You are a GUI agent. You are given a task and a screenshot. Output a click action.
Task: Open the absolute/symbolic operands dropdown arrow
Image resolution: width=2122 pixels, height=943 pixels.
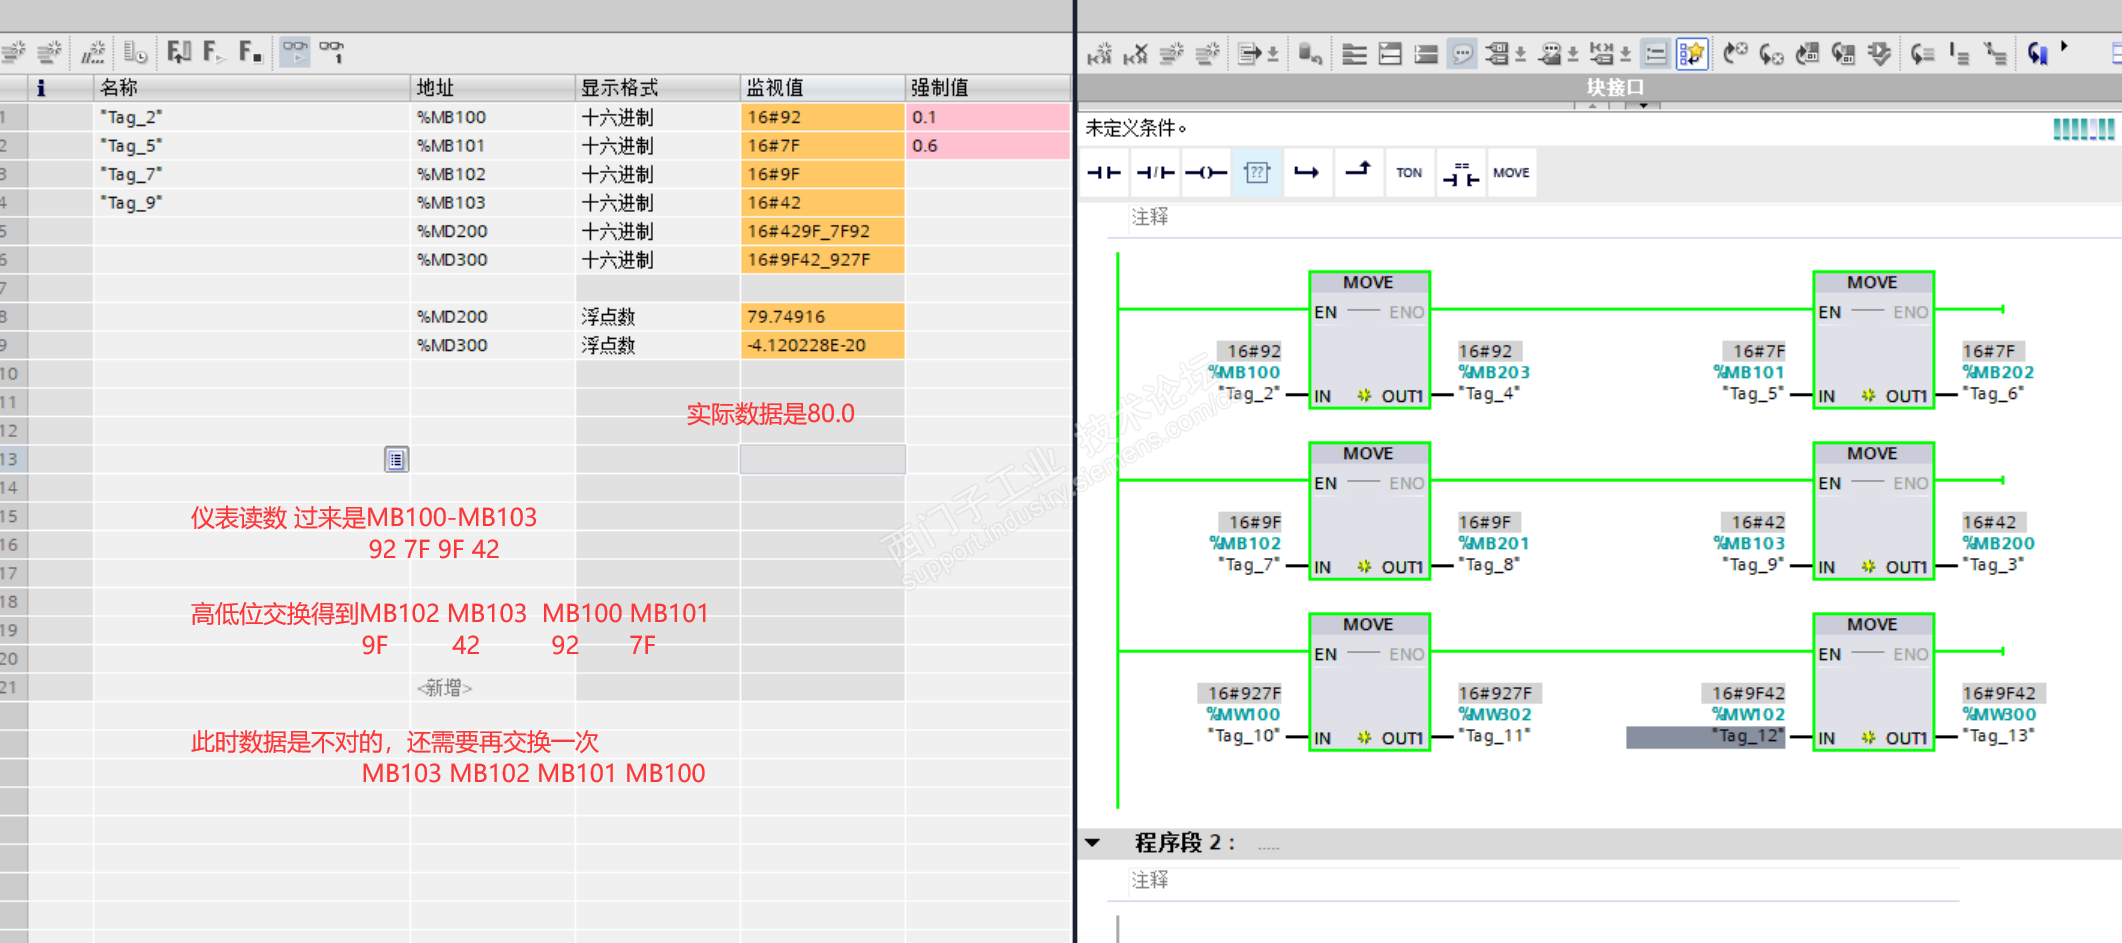coord(1521,54)
